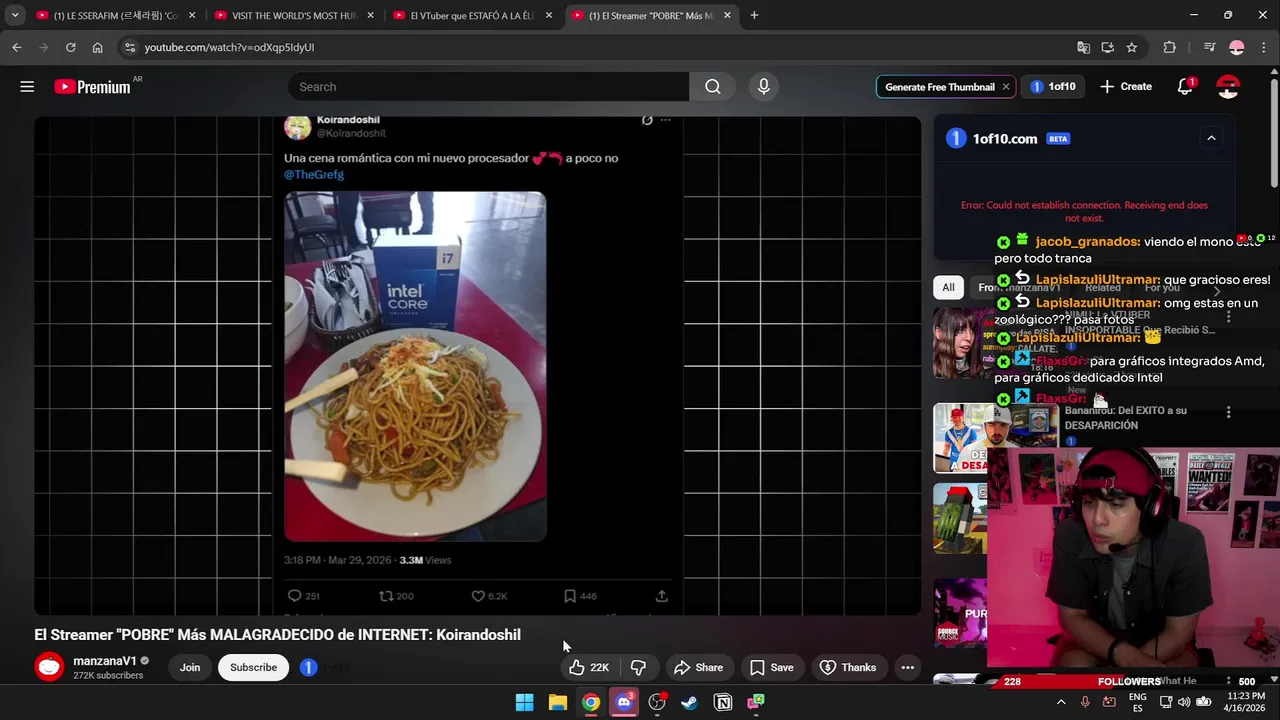Open the Chrome profile avatar

pyautogui.click(x=1237, y=47)
